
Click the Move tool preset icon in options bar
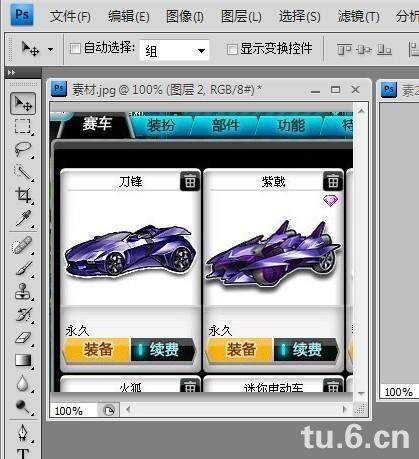(30, 49)
